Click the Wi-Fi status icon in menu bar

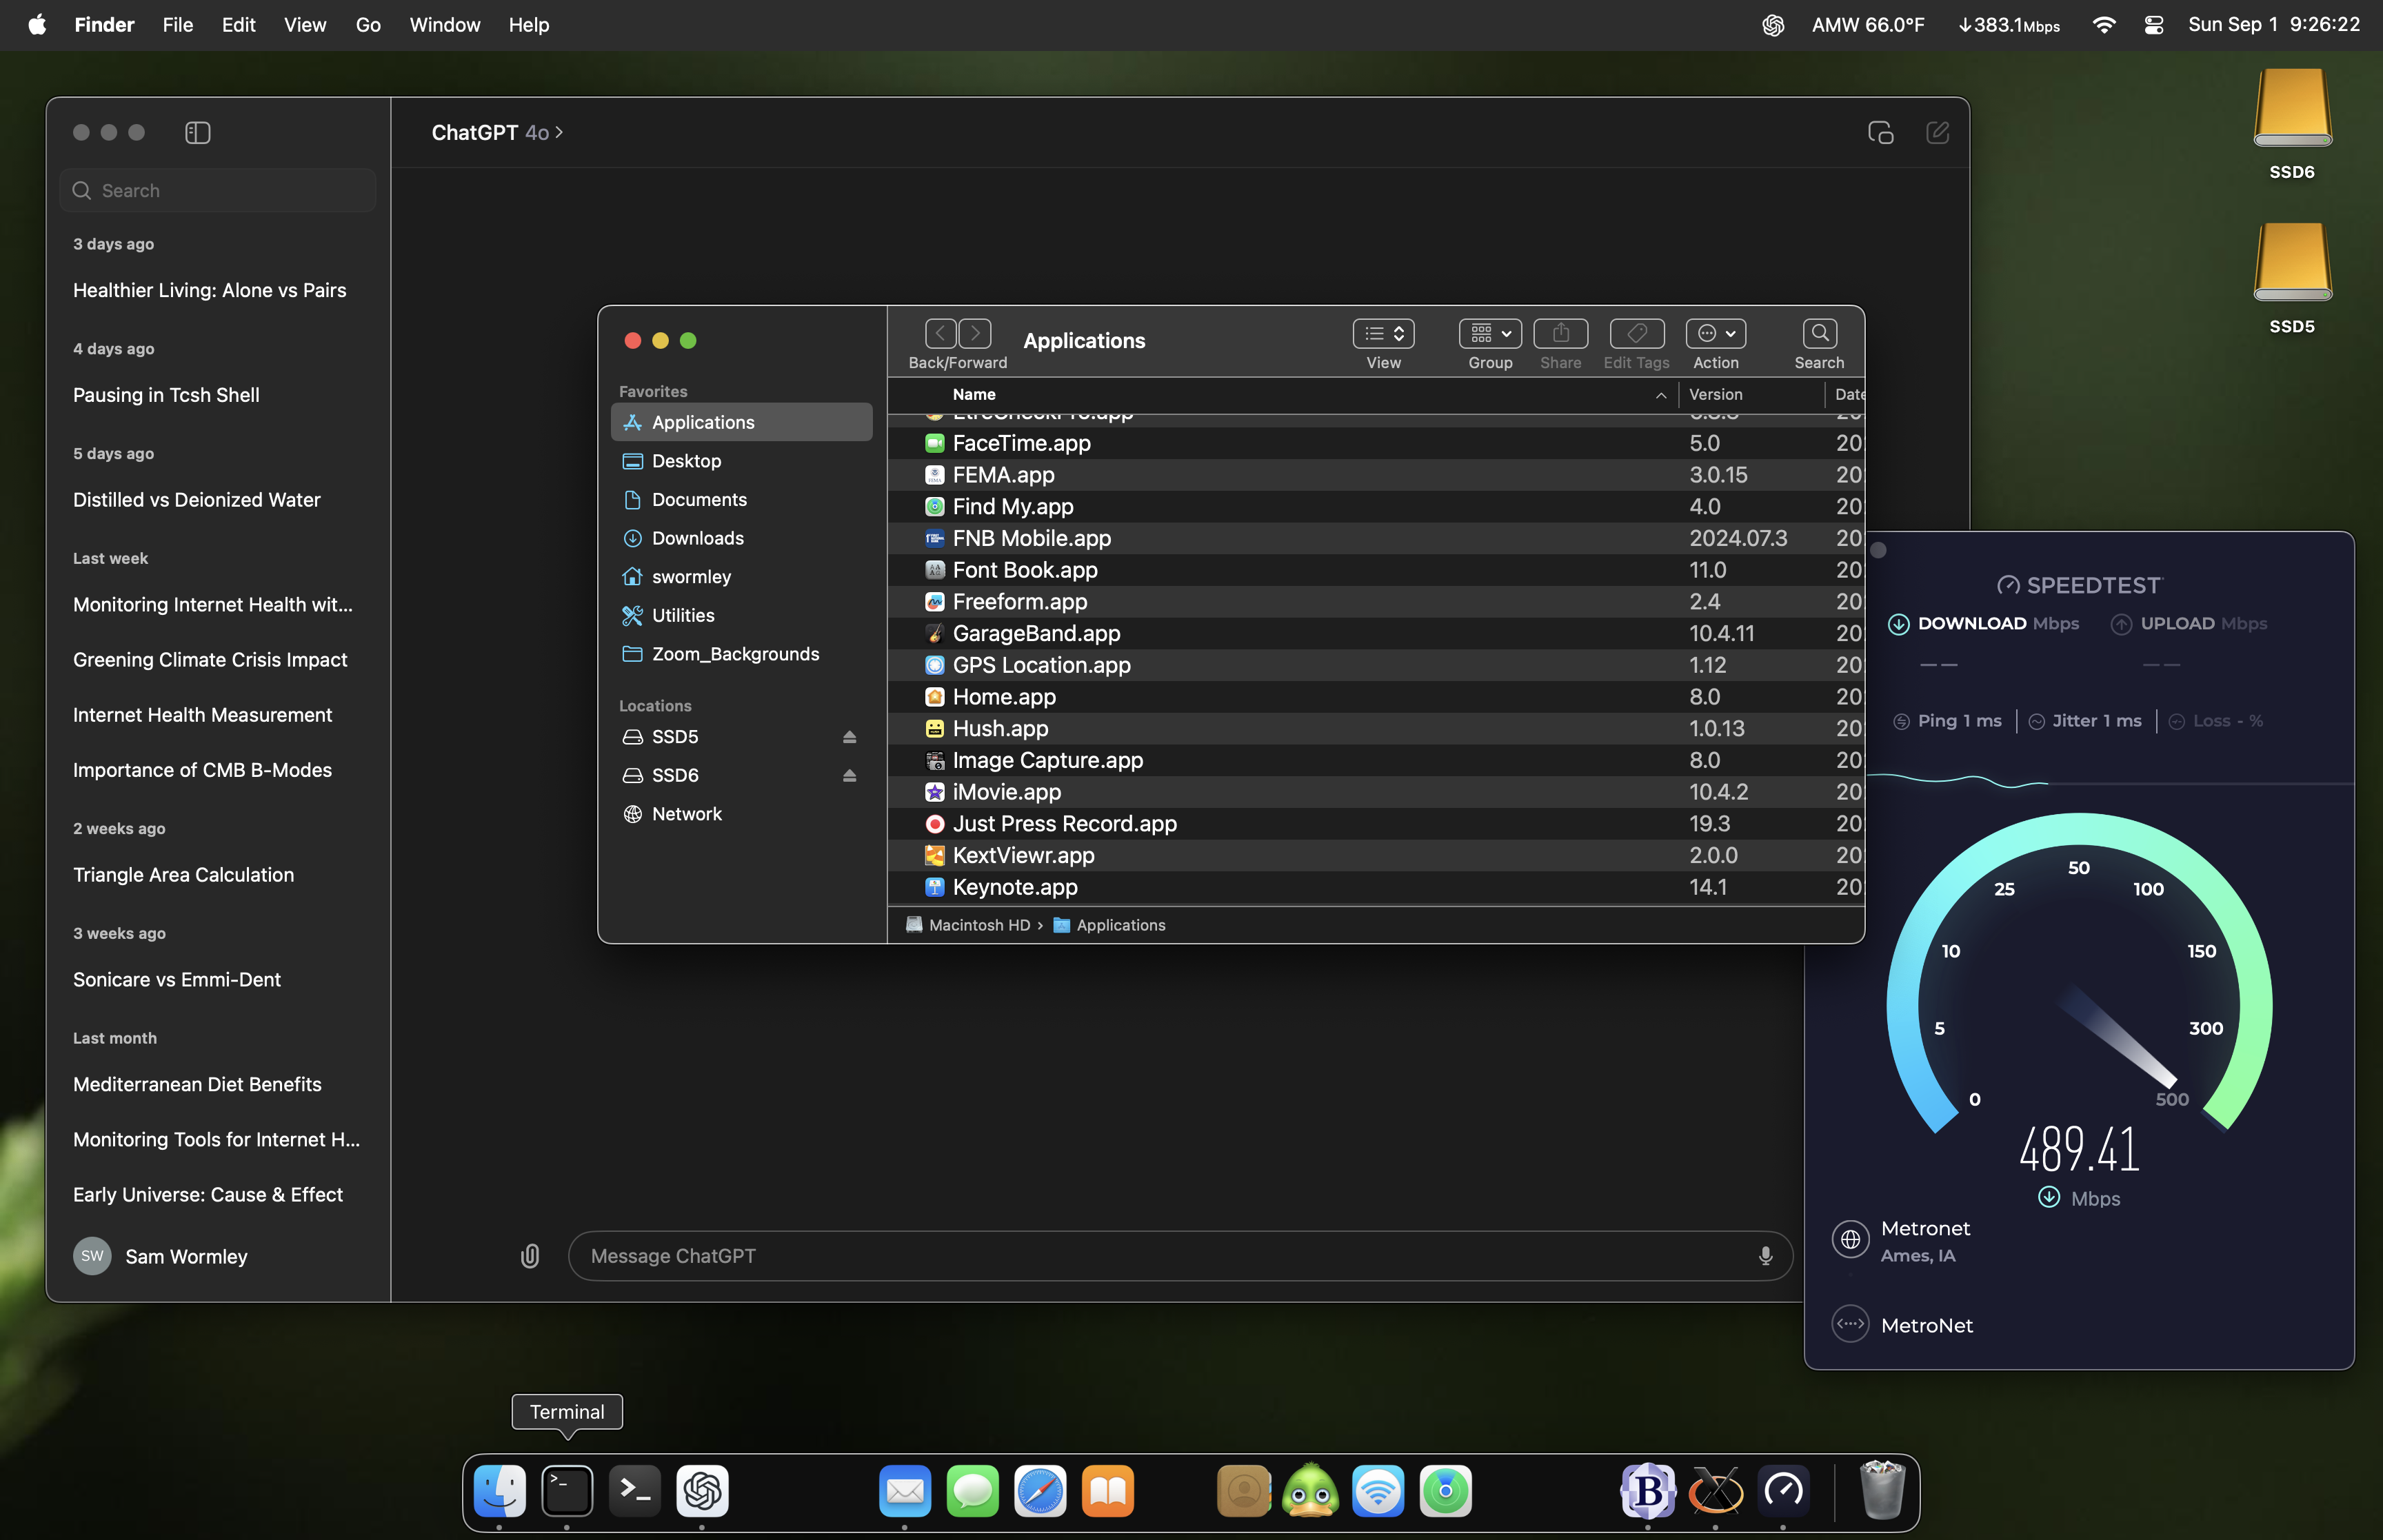pyautogui.click(x=2104, y=25)
